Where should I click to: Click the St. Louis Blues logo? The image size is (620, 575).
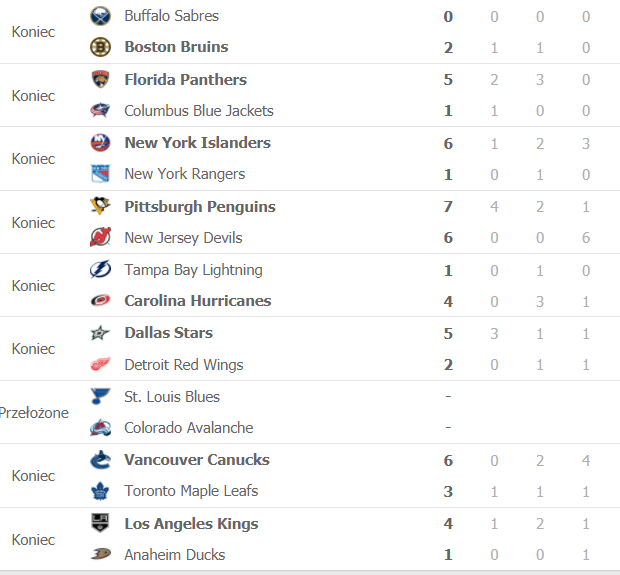100,396
